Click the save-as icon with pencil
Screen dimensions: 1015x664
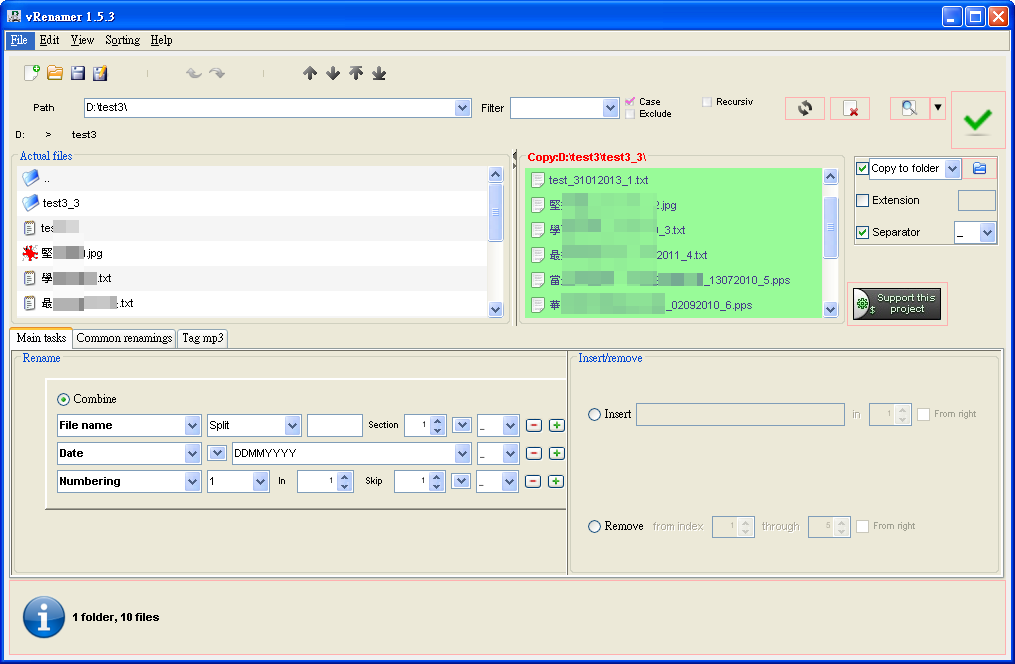coord(100,73)
